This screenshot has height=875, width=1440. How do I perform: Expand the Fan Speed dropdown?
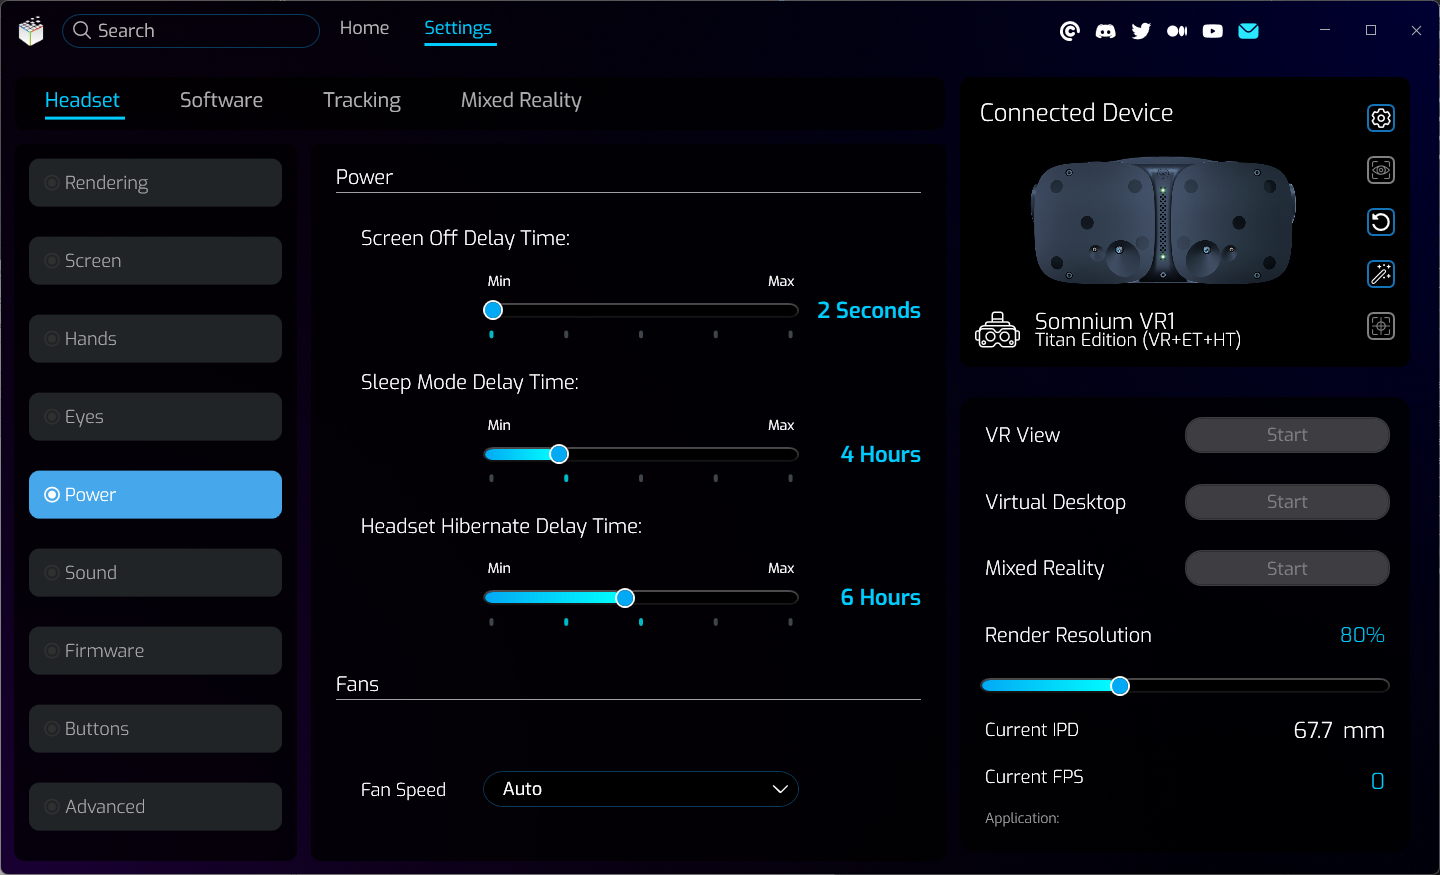640,789
